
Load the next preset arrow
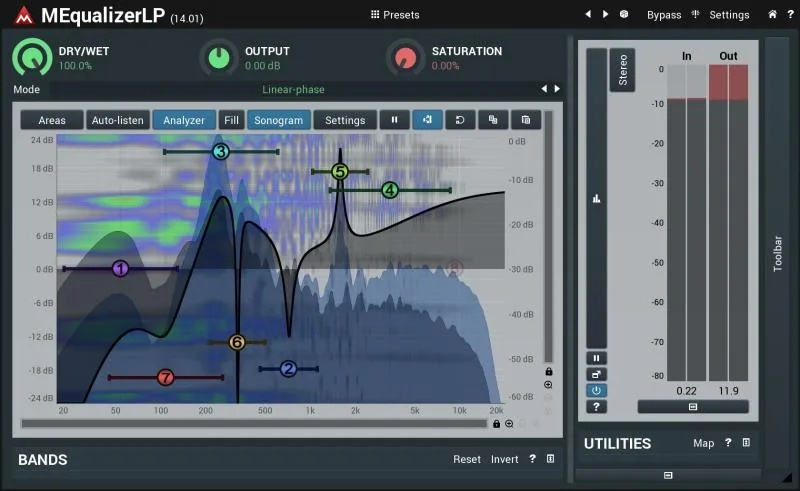[x=605, y=14]
